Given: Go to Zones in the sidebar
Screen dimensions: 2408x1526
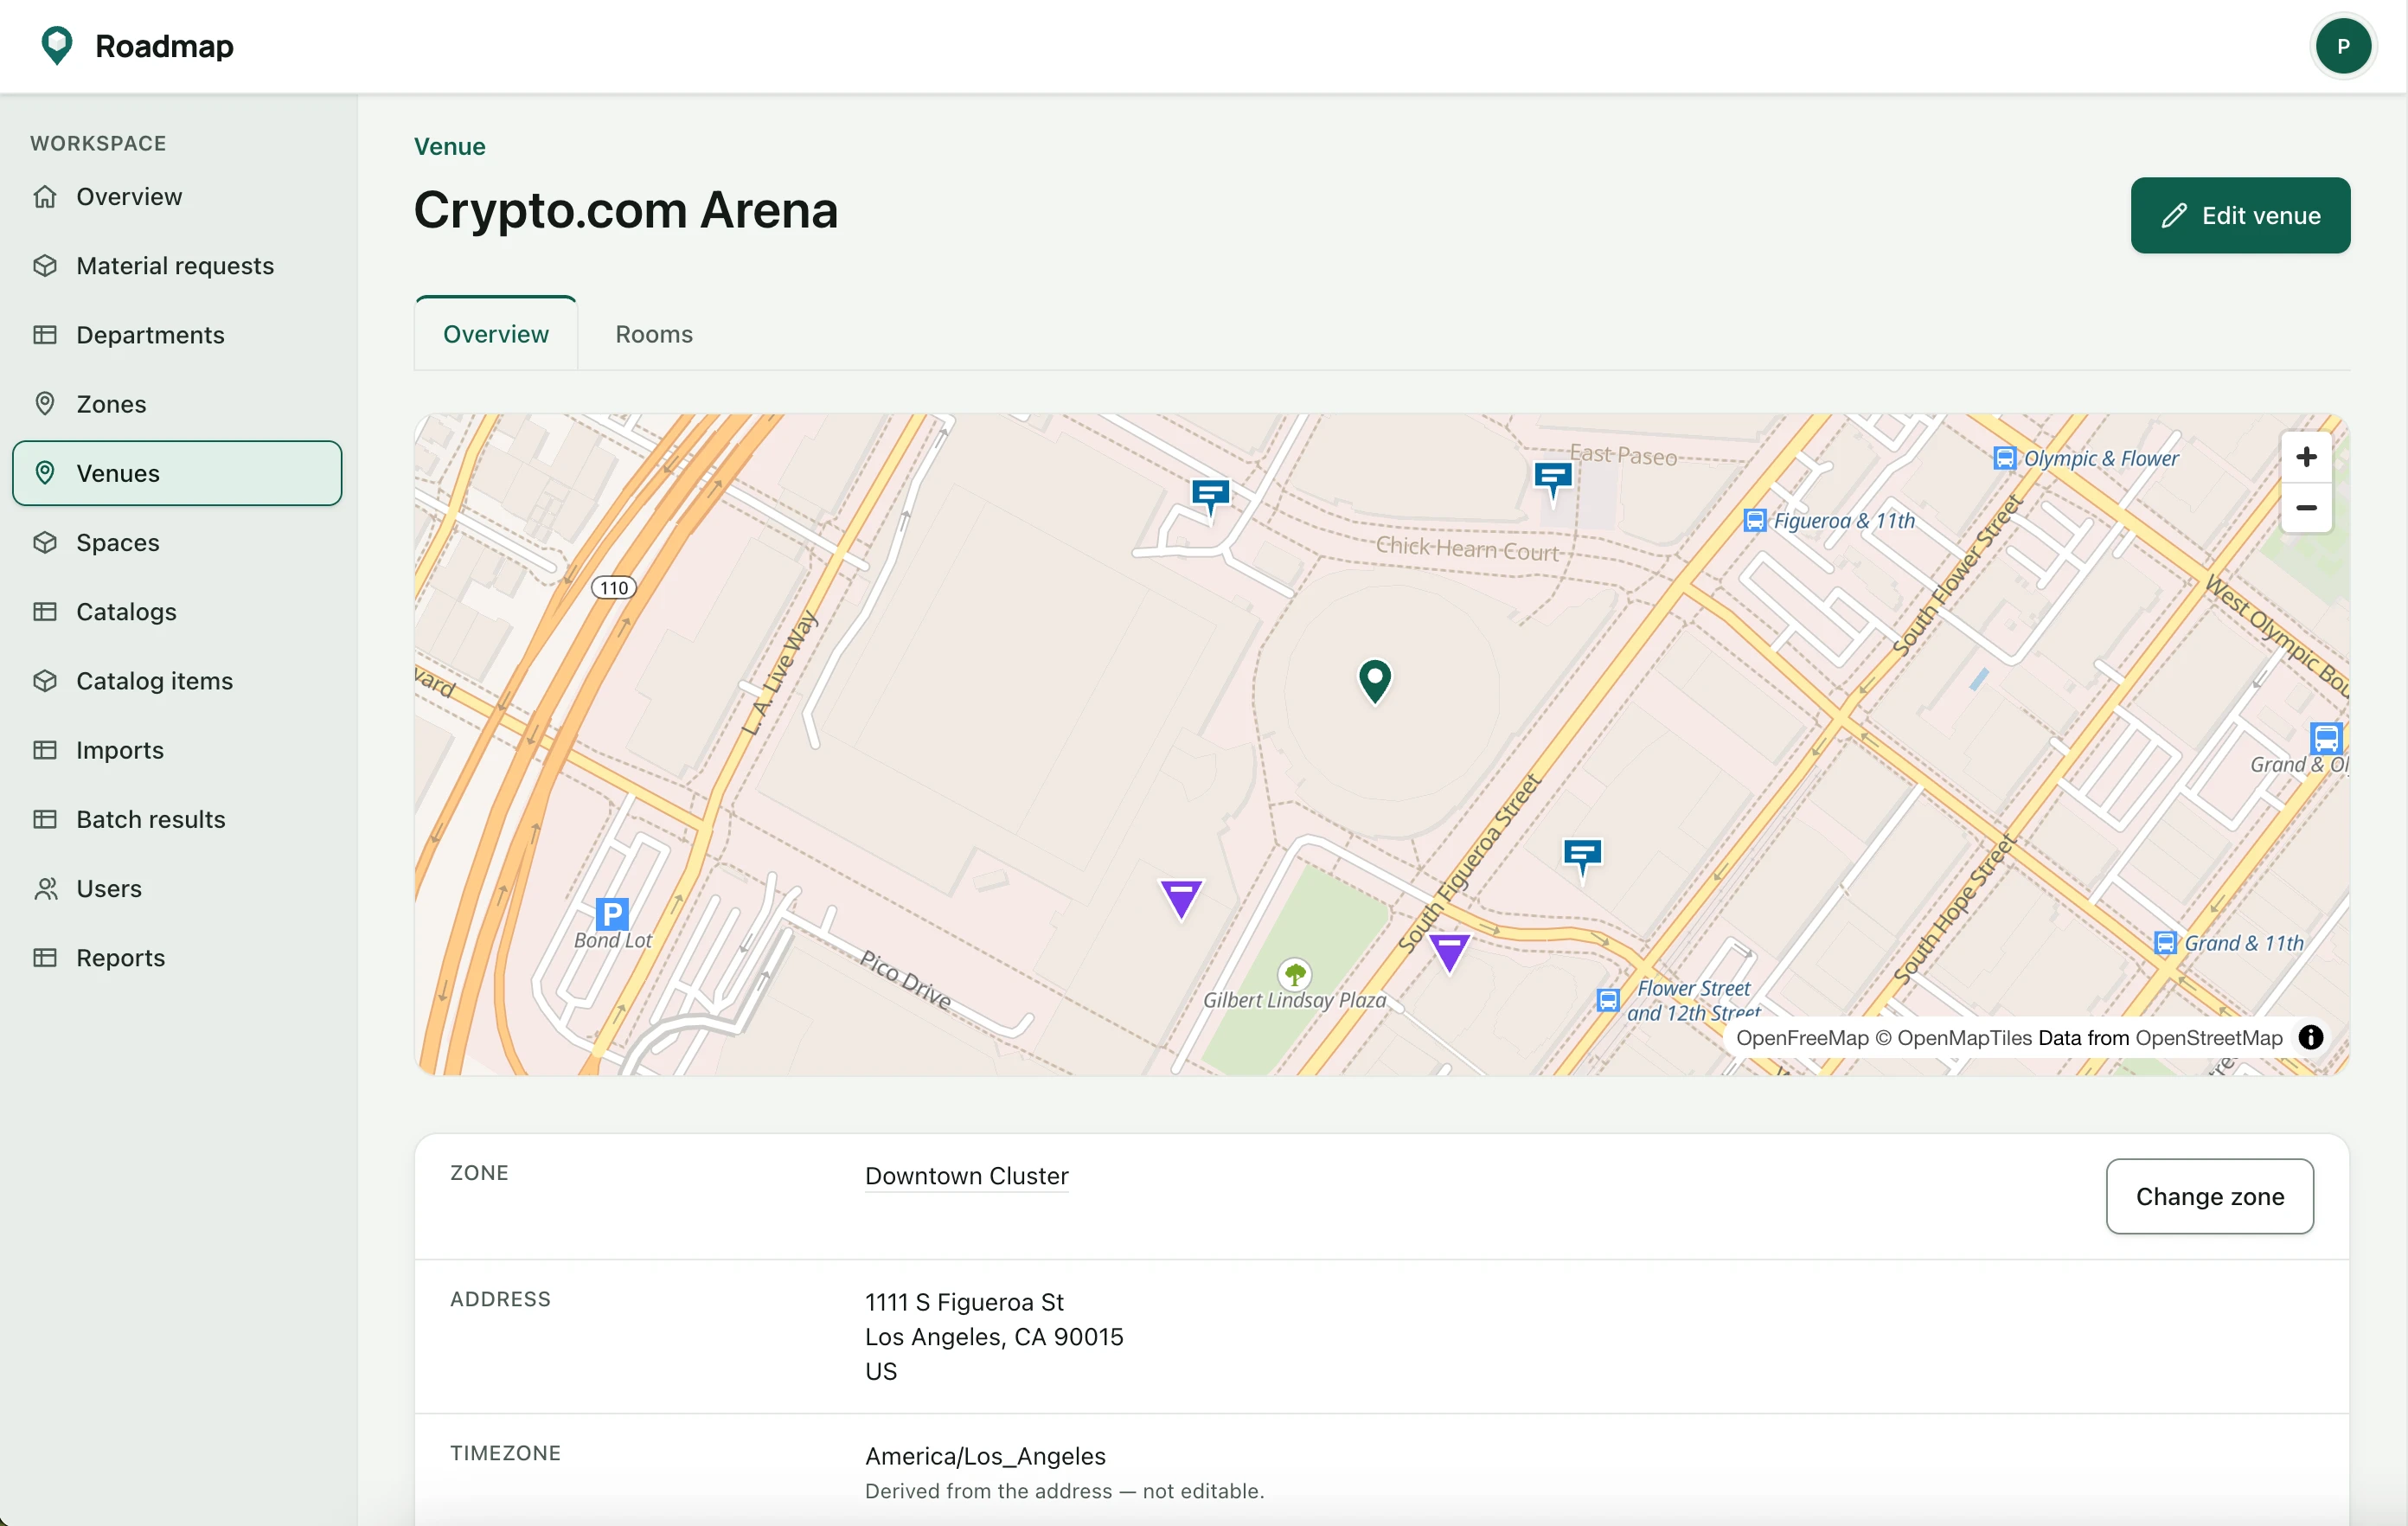Looking at the screenshot, I should click(177, 403).
